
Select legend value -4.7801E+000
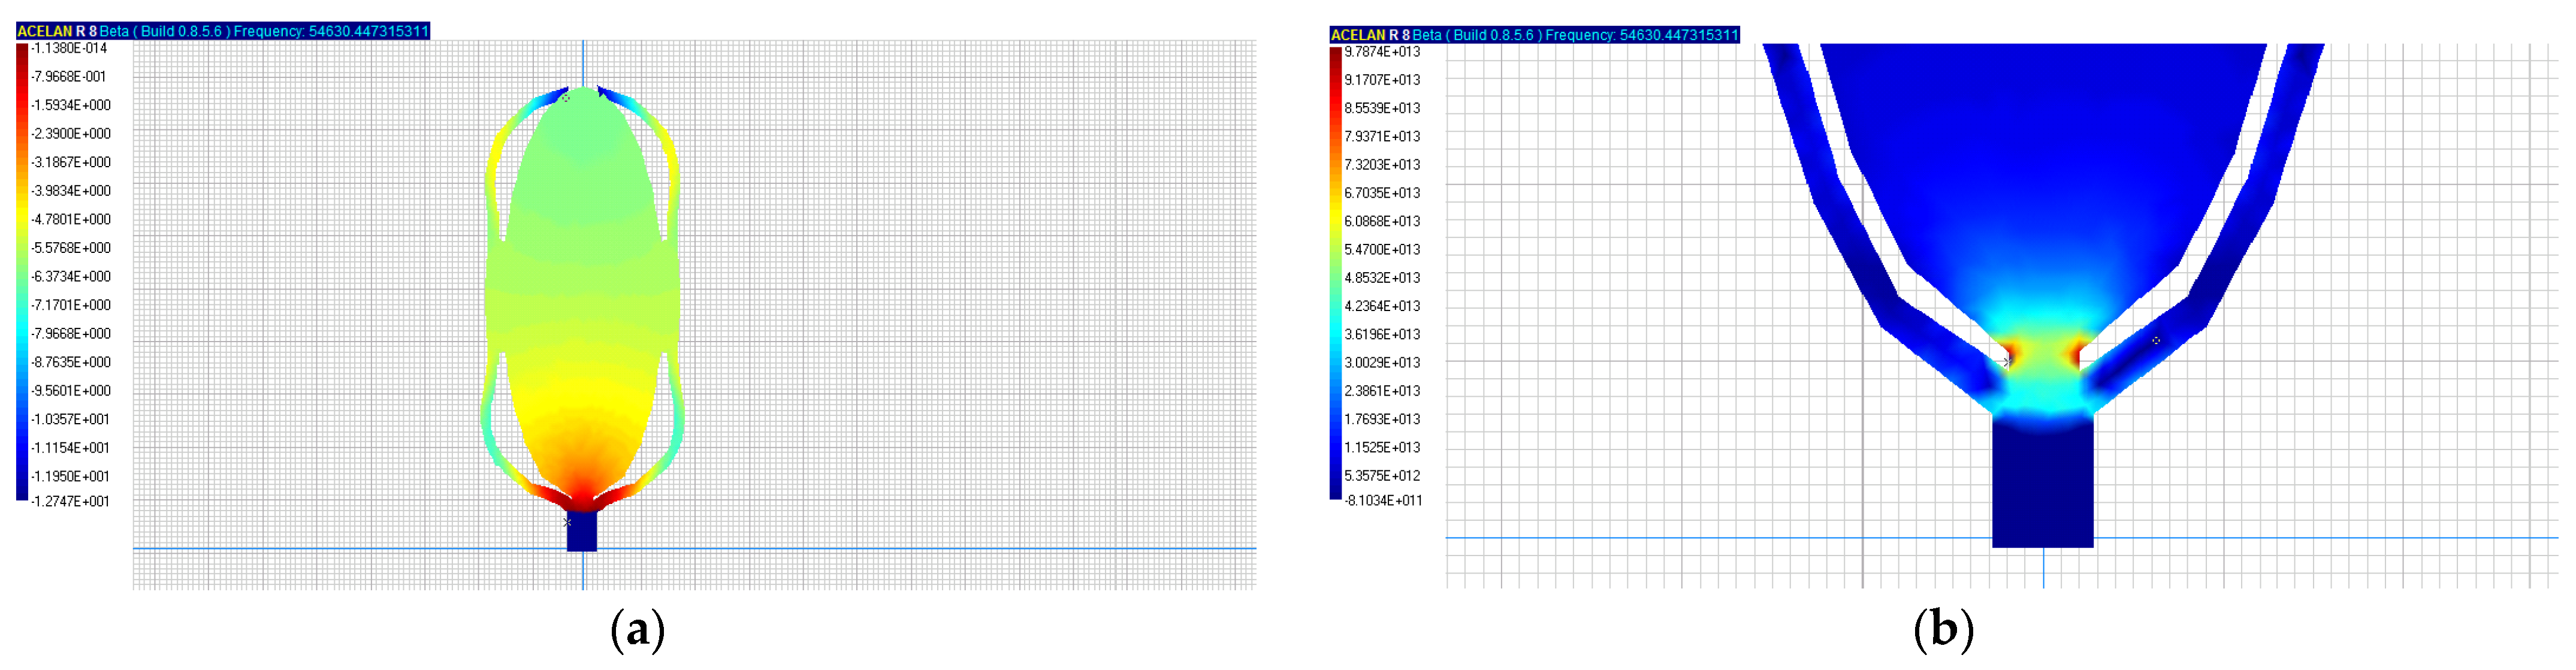point(71,219)
